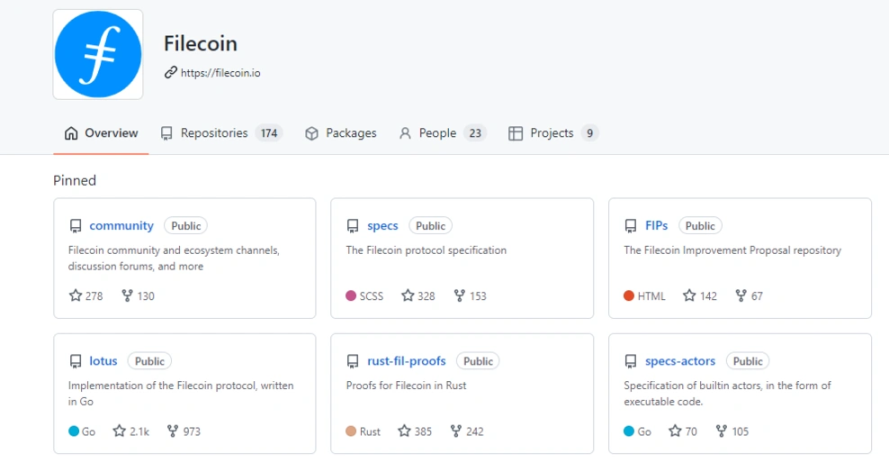889x472 pixels.
Task: Open the rust-fil-proofs repository link
Action: pyautogui.click(x=406, y=361)
